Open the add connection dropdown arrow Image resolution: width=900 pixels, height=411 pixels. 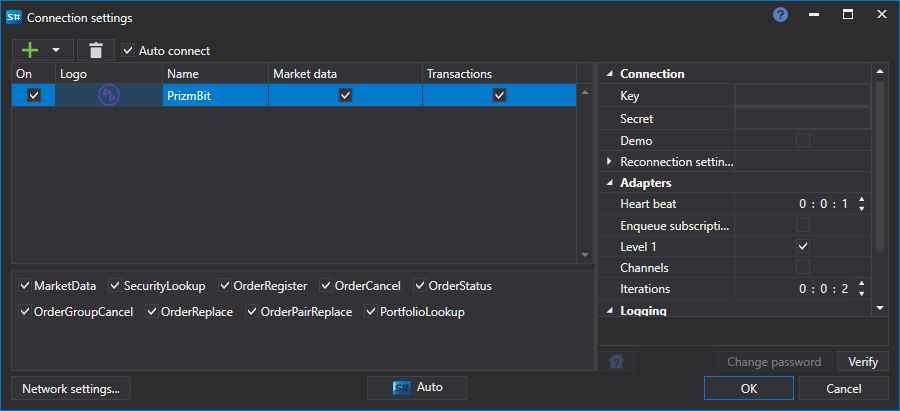tap(56, 51)
